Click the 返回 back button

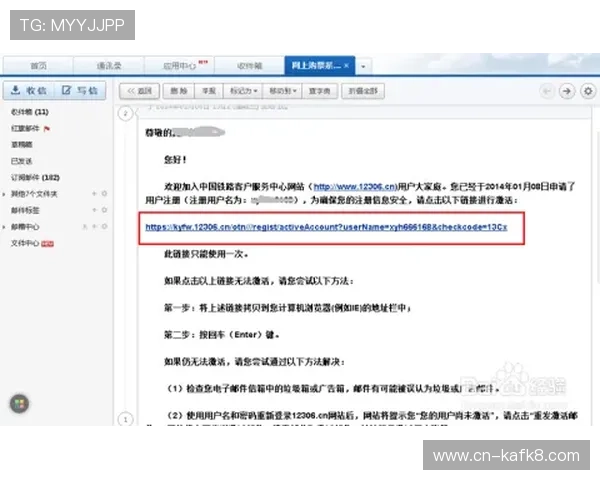coord(139,91)
